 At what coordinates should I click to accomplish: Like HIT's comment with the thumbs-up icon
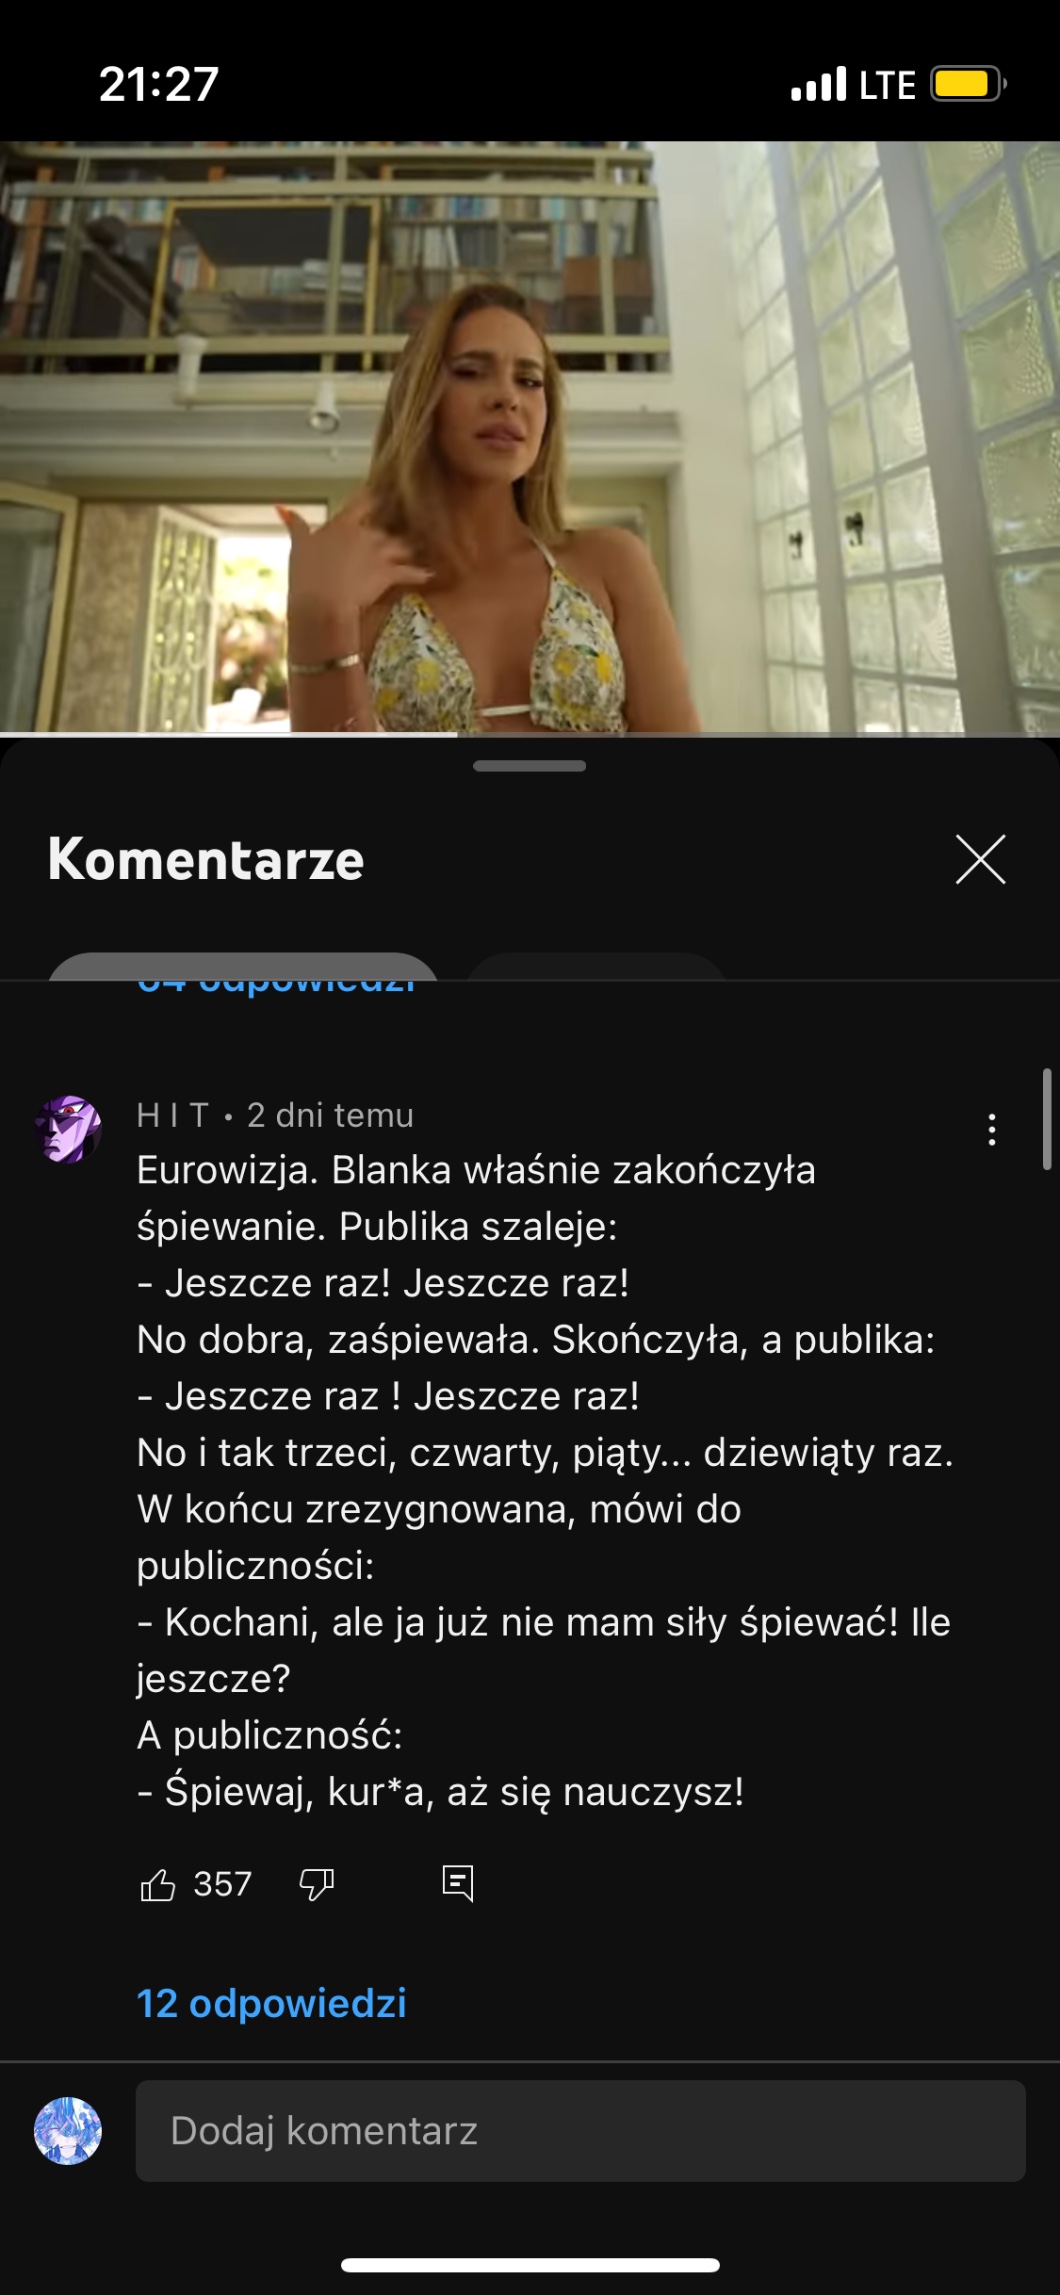click(x=158, y=1885)
